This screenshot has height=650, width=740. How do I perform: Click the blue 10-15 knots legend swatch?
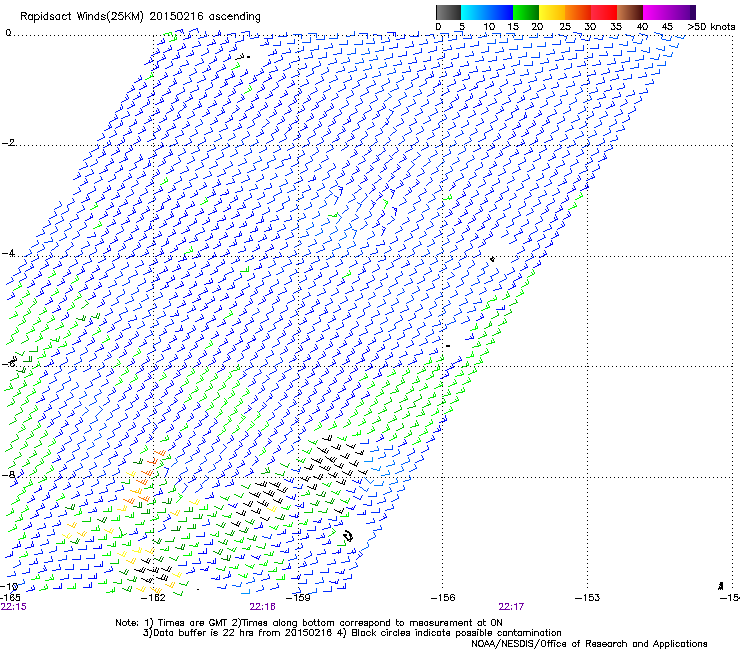click(500, 12)
